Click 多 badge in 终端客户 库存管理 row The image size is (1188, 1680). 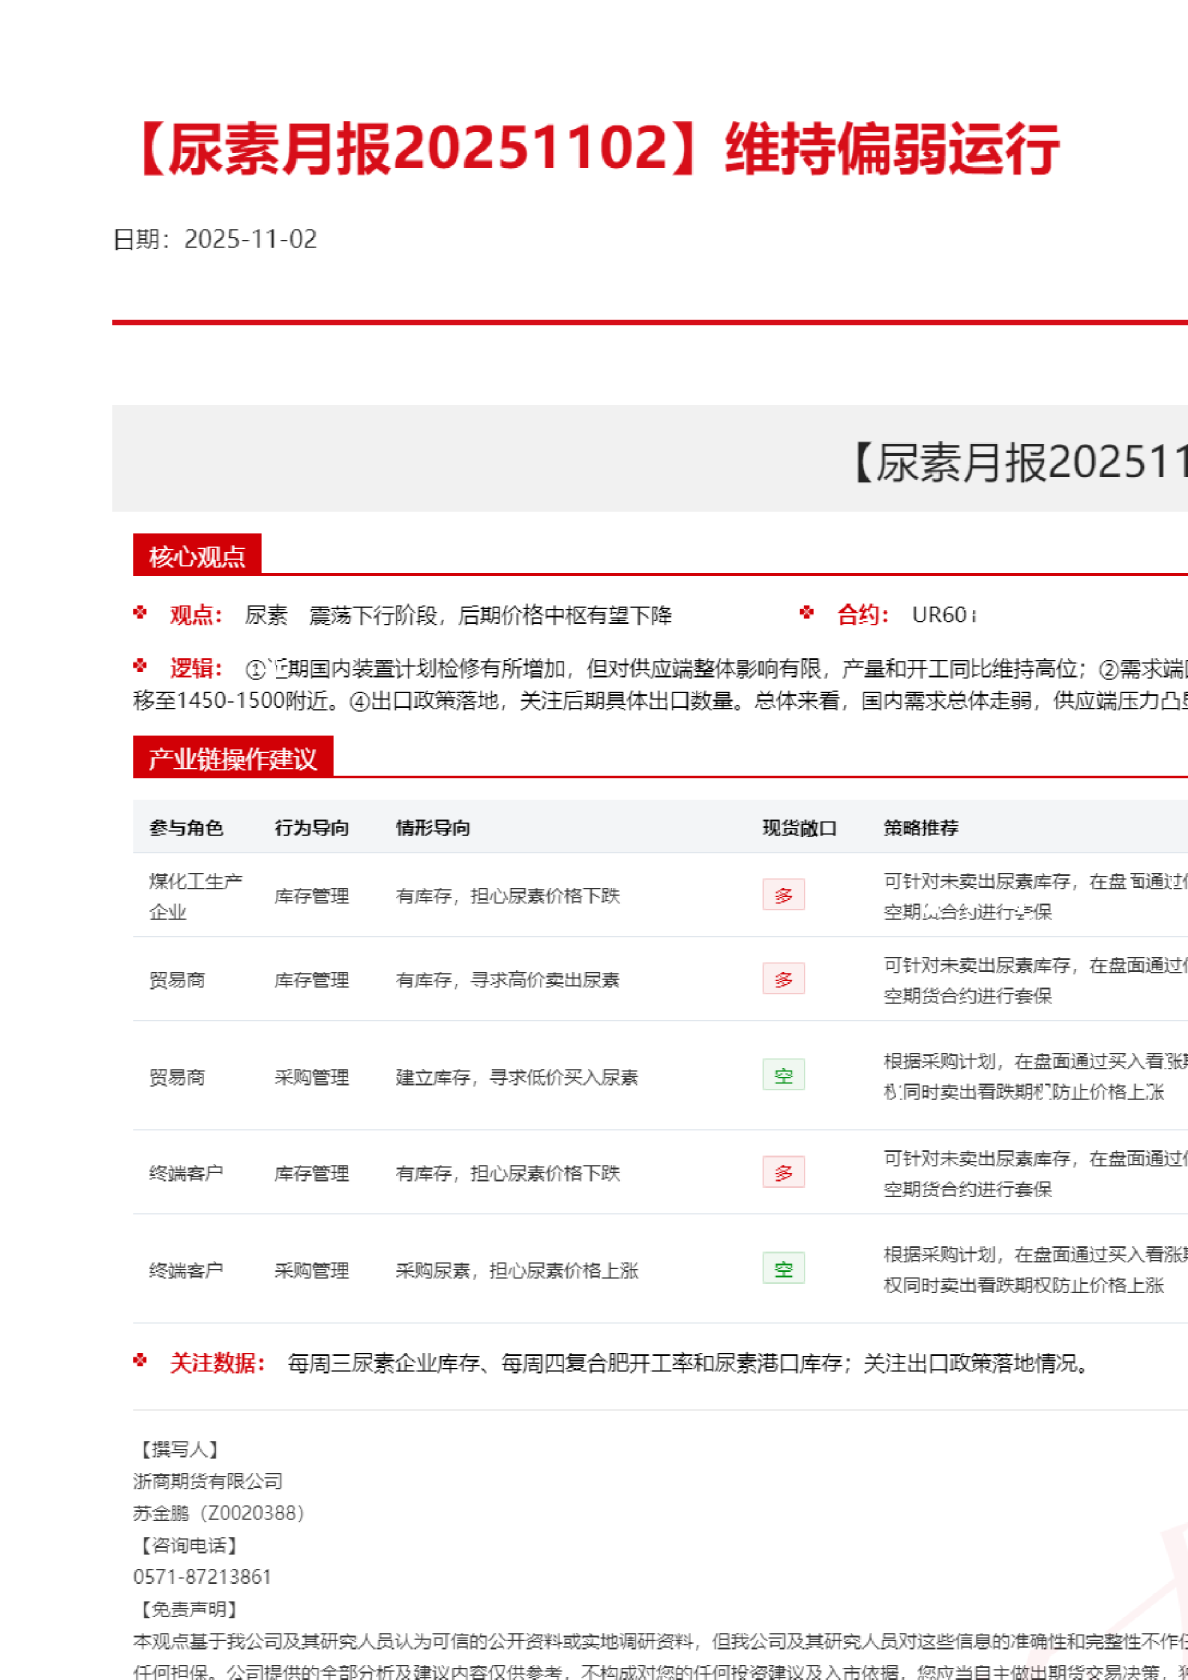point(783,1172)
